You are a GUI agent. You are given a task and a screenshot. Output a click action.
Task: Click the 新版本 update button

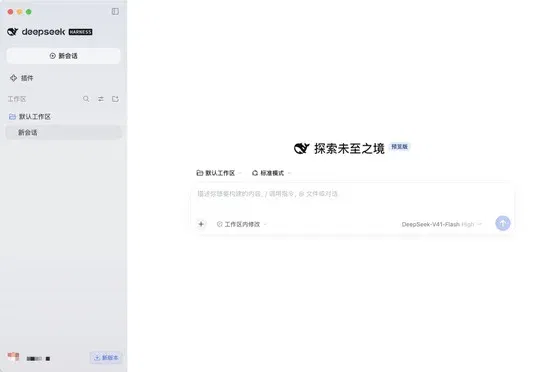[x=106, y=358]
